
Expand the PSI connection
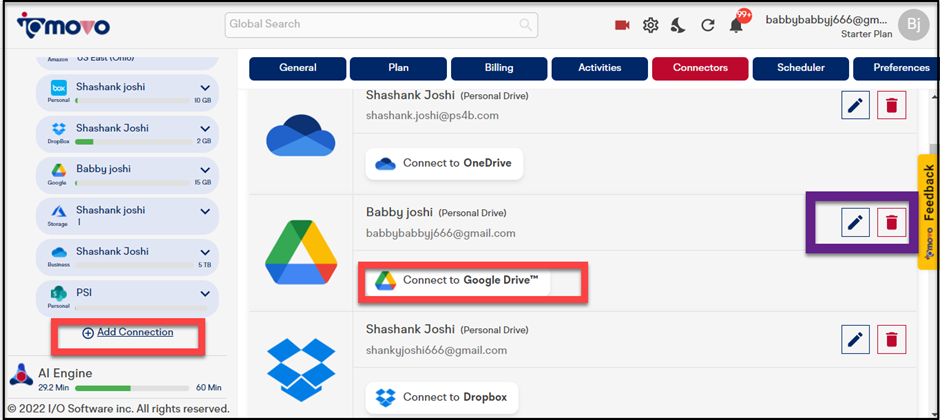pos(205,294)
